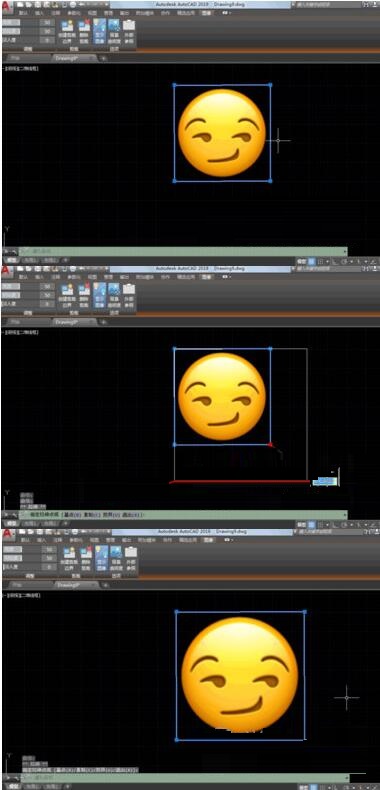Click the Fade value field in the top screenshot
The width and height of the screenshot is (380, 790).
click(x=47, y=39)
